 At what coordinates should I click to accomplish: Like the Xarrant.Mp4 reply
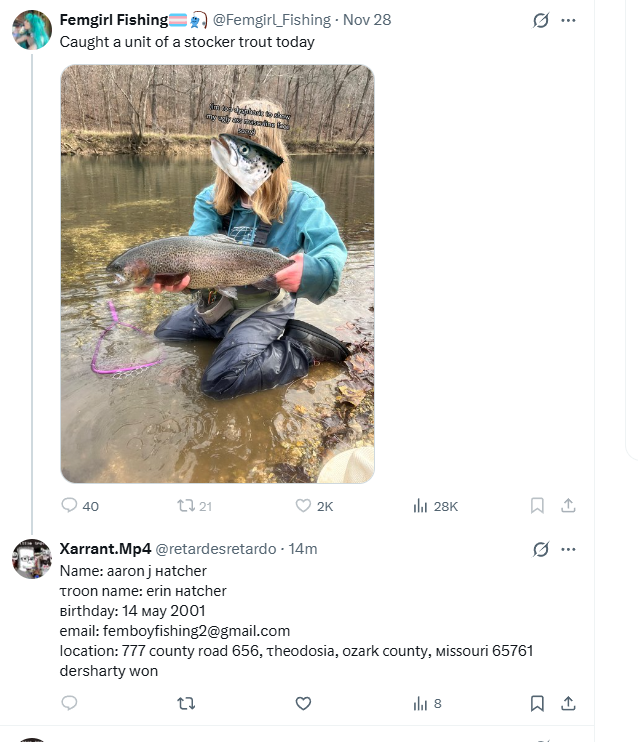(304, 703)
